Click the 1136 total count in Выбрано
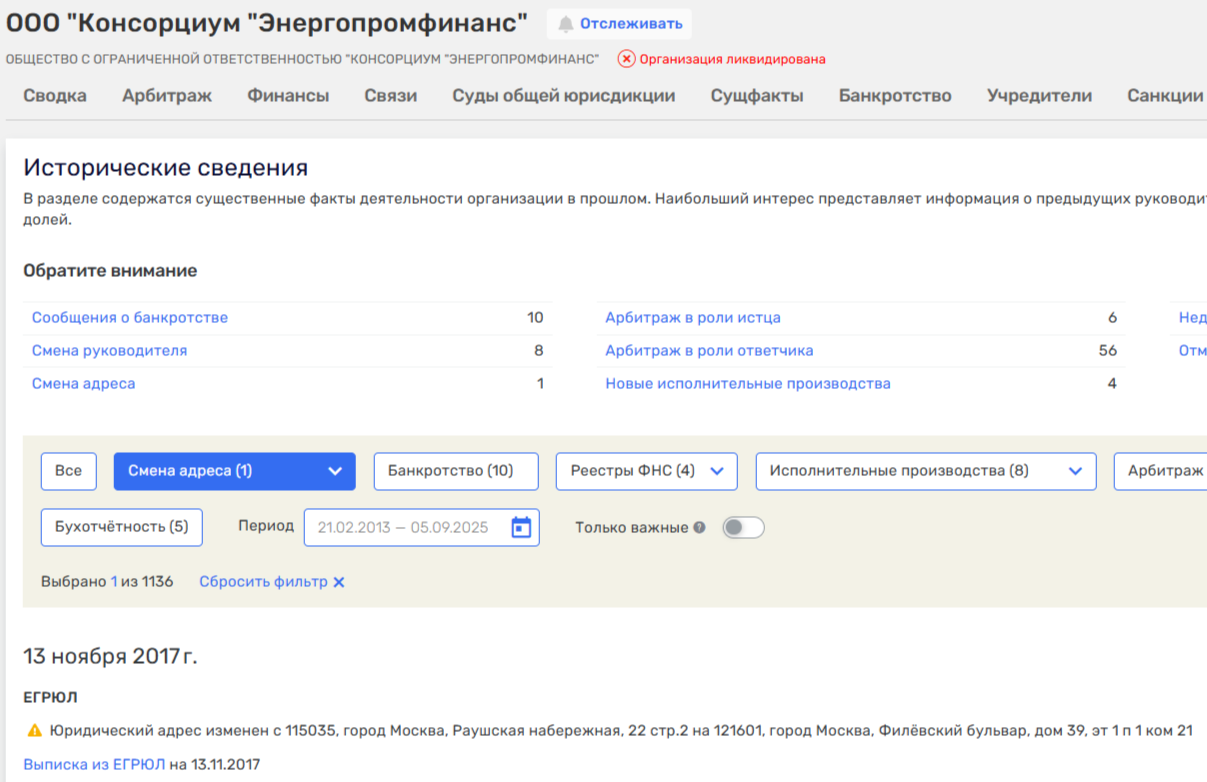The image size is (1207, 782). click(157, 582)
